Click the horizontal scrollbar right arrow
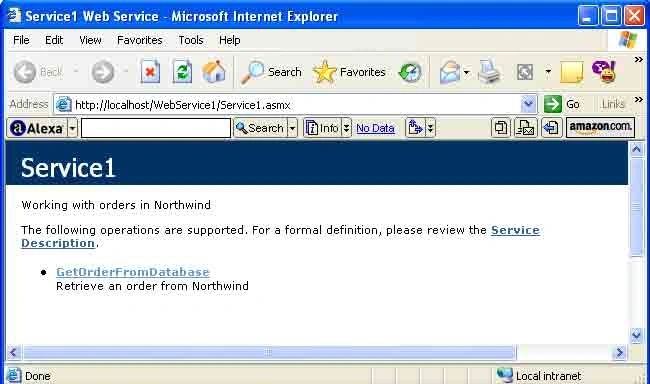The height and width of the screenshot is (384, 650). (620, 352)
